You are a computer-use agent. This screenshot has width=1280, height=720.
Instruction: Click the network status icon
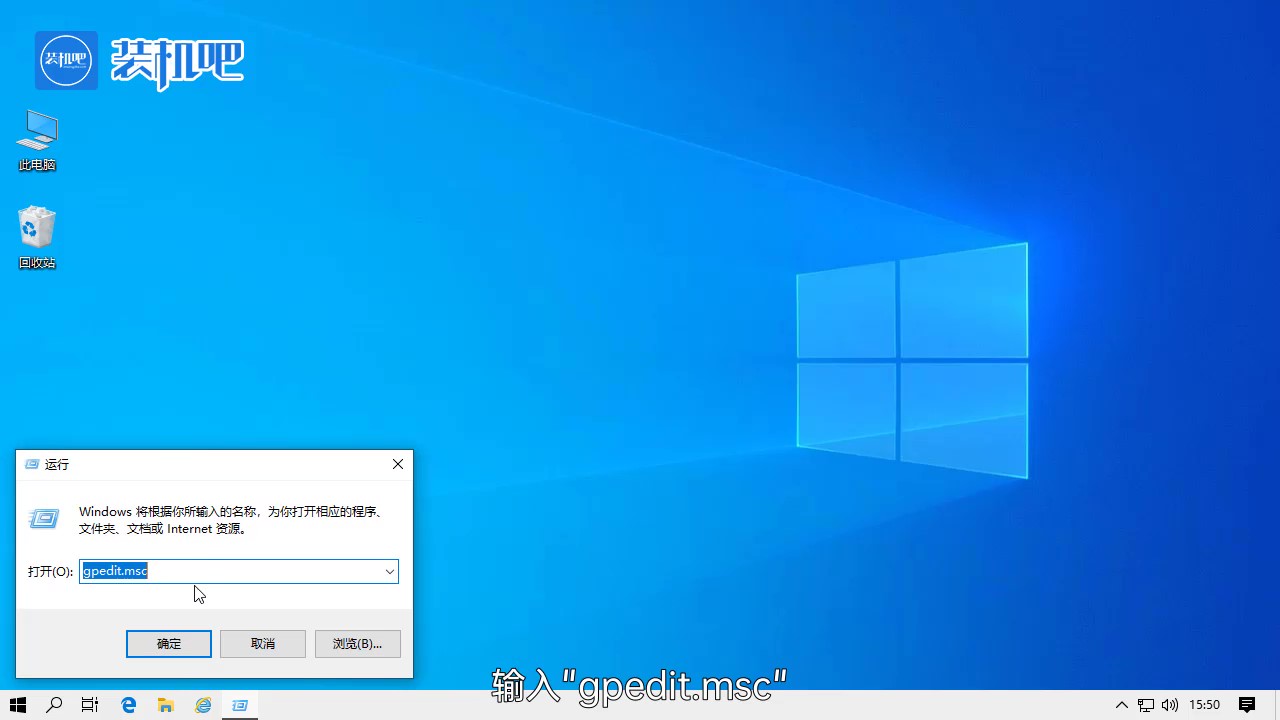[x=1146, y=705]
